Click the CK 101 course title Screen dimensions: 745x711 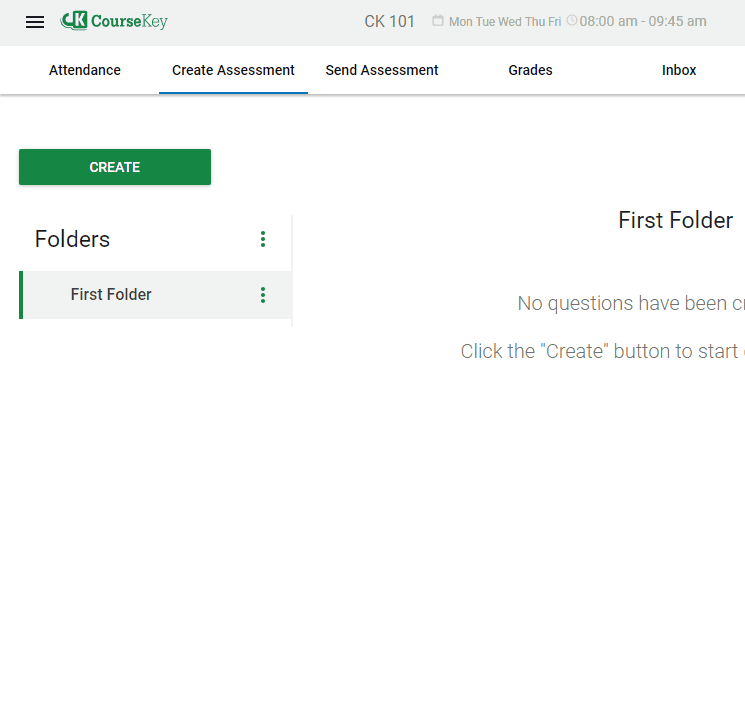coord(389,21)
